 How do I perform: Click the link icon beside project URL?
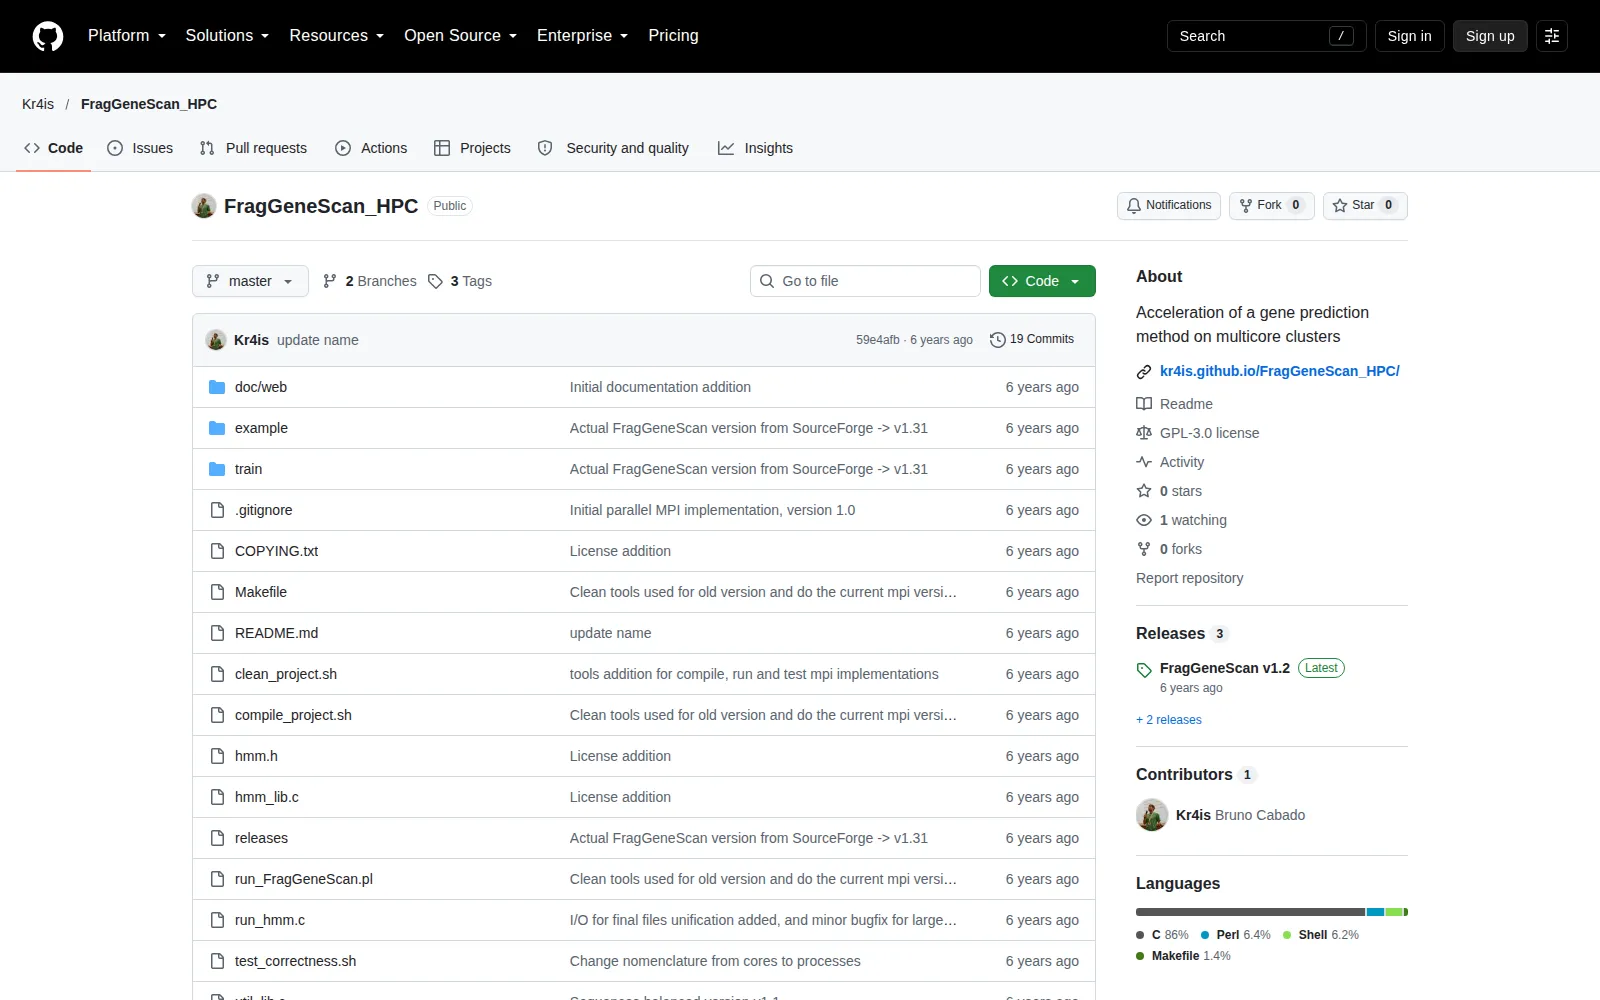(x=1144, y=372)
